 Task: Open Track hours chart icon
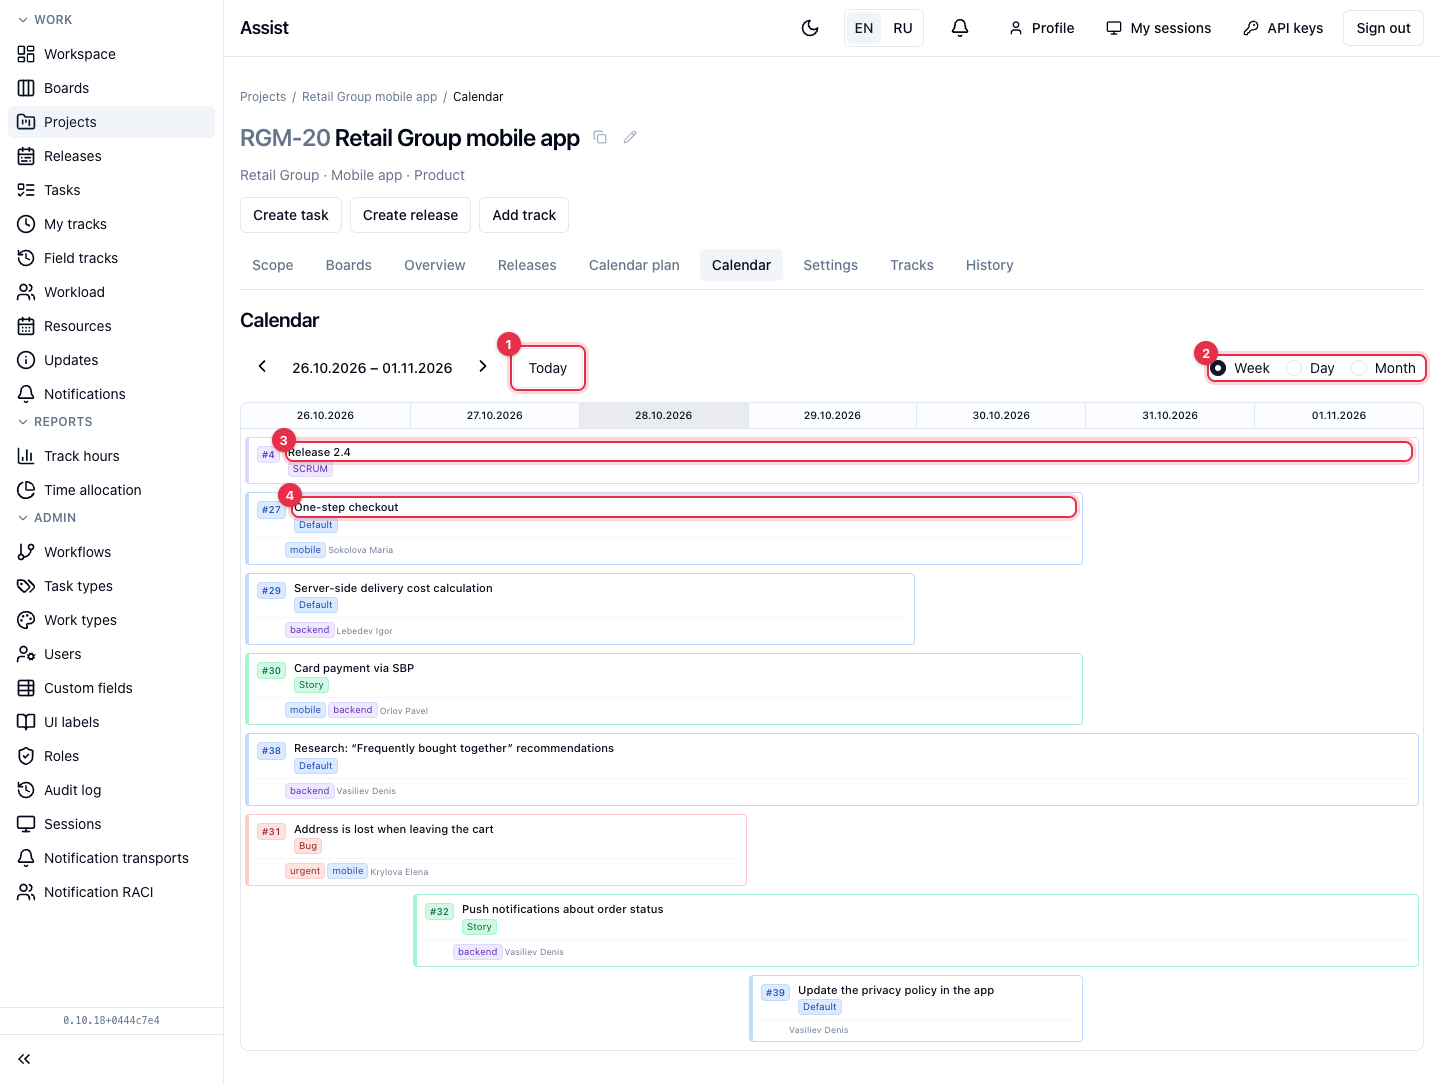tap(26, 456)
